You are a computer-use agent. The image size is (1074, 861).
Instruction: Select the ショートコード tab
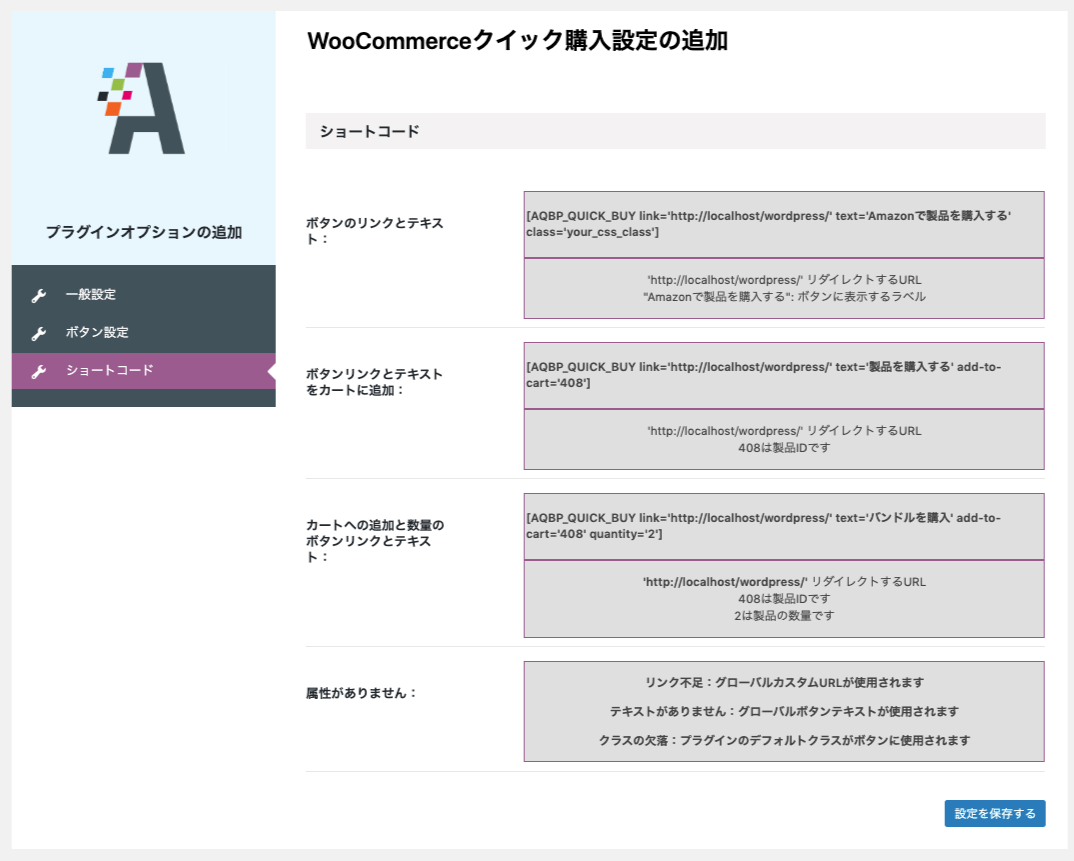point(144,371)
